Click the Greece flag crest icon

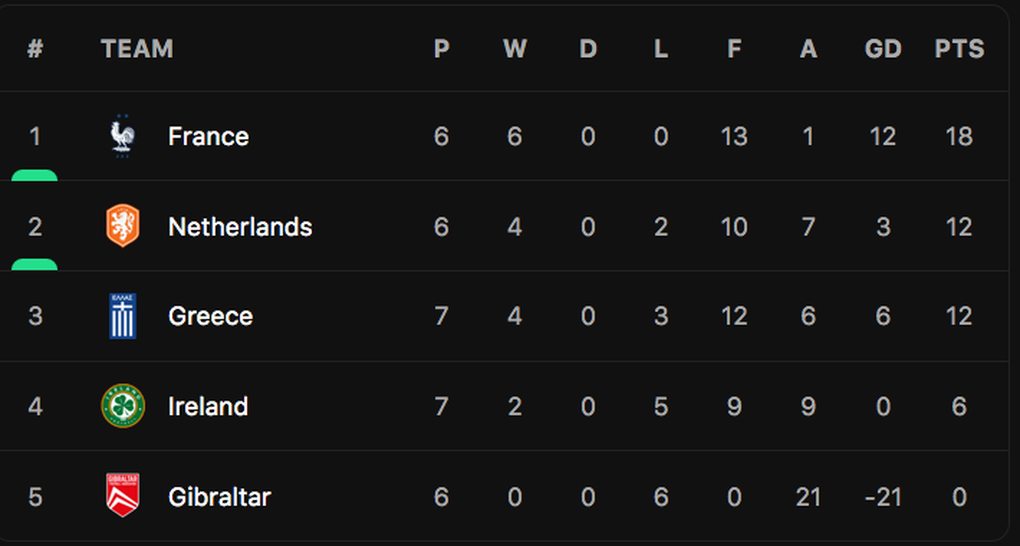[x=123, y=316]
